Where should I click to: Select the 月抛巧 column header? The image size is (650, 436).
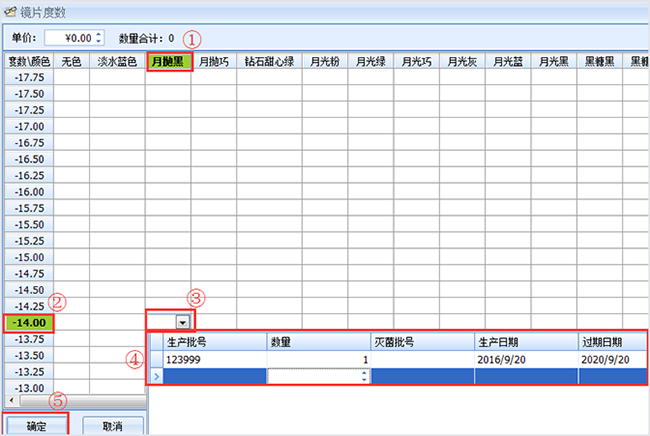[x=214, y=62]
